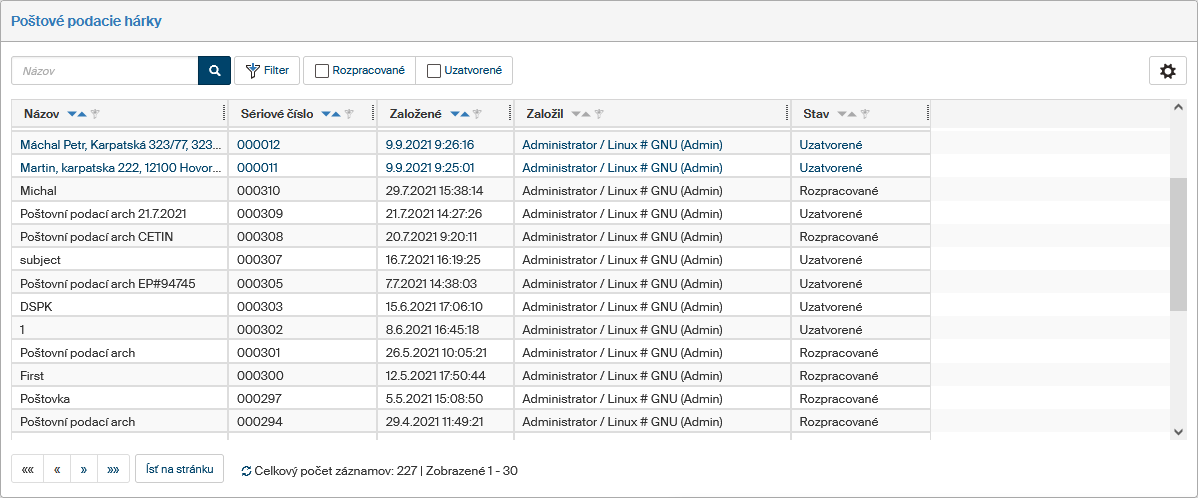The width and height of the screenshot is (1198, 498).
Task: Tick the Uzatvorené checkbox
Action: tap(434, 71)
